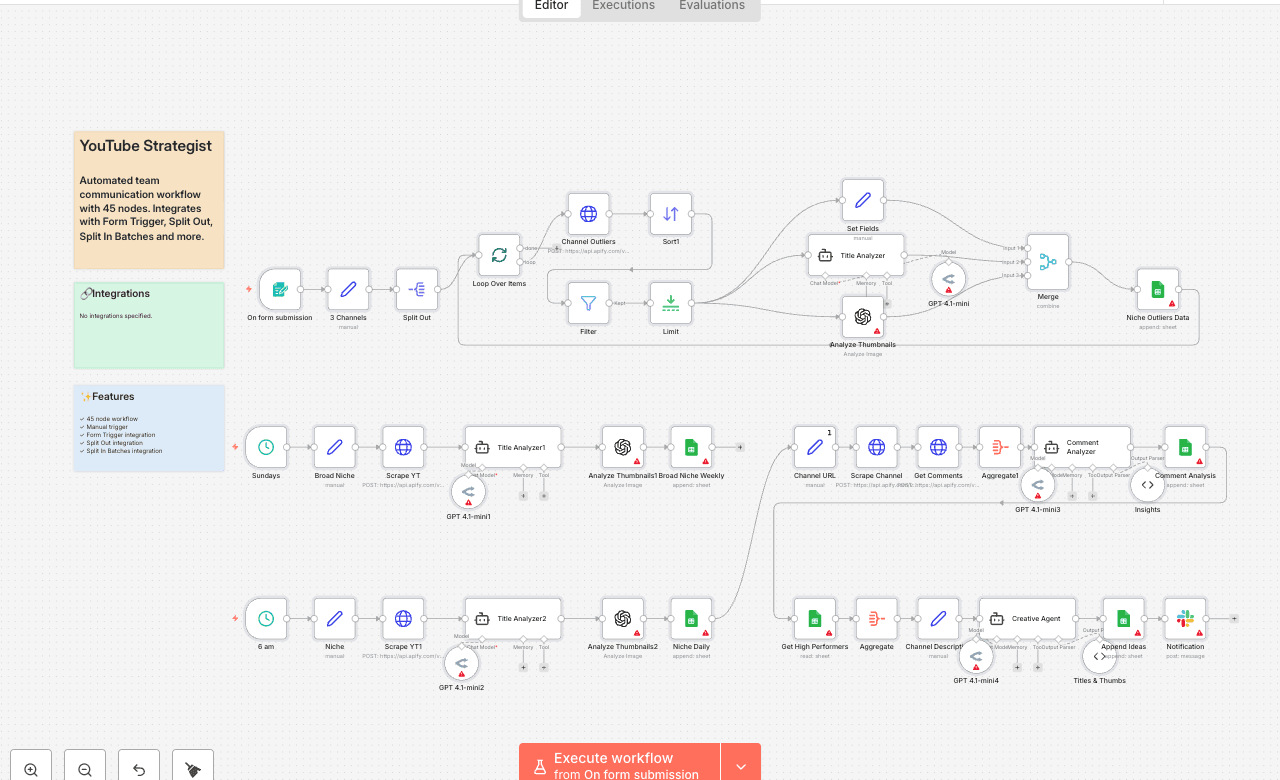Image resolution: width=1280 pixels, height=780 pixels.
Task: Switch to the Evaluations tab
Action: (711, 6)
